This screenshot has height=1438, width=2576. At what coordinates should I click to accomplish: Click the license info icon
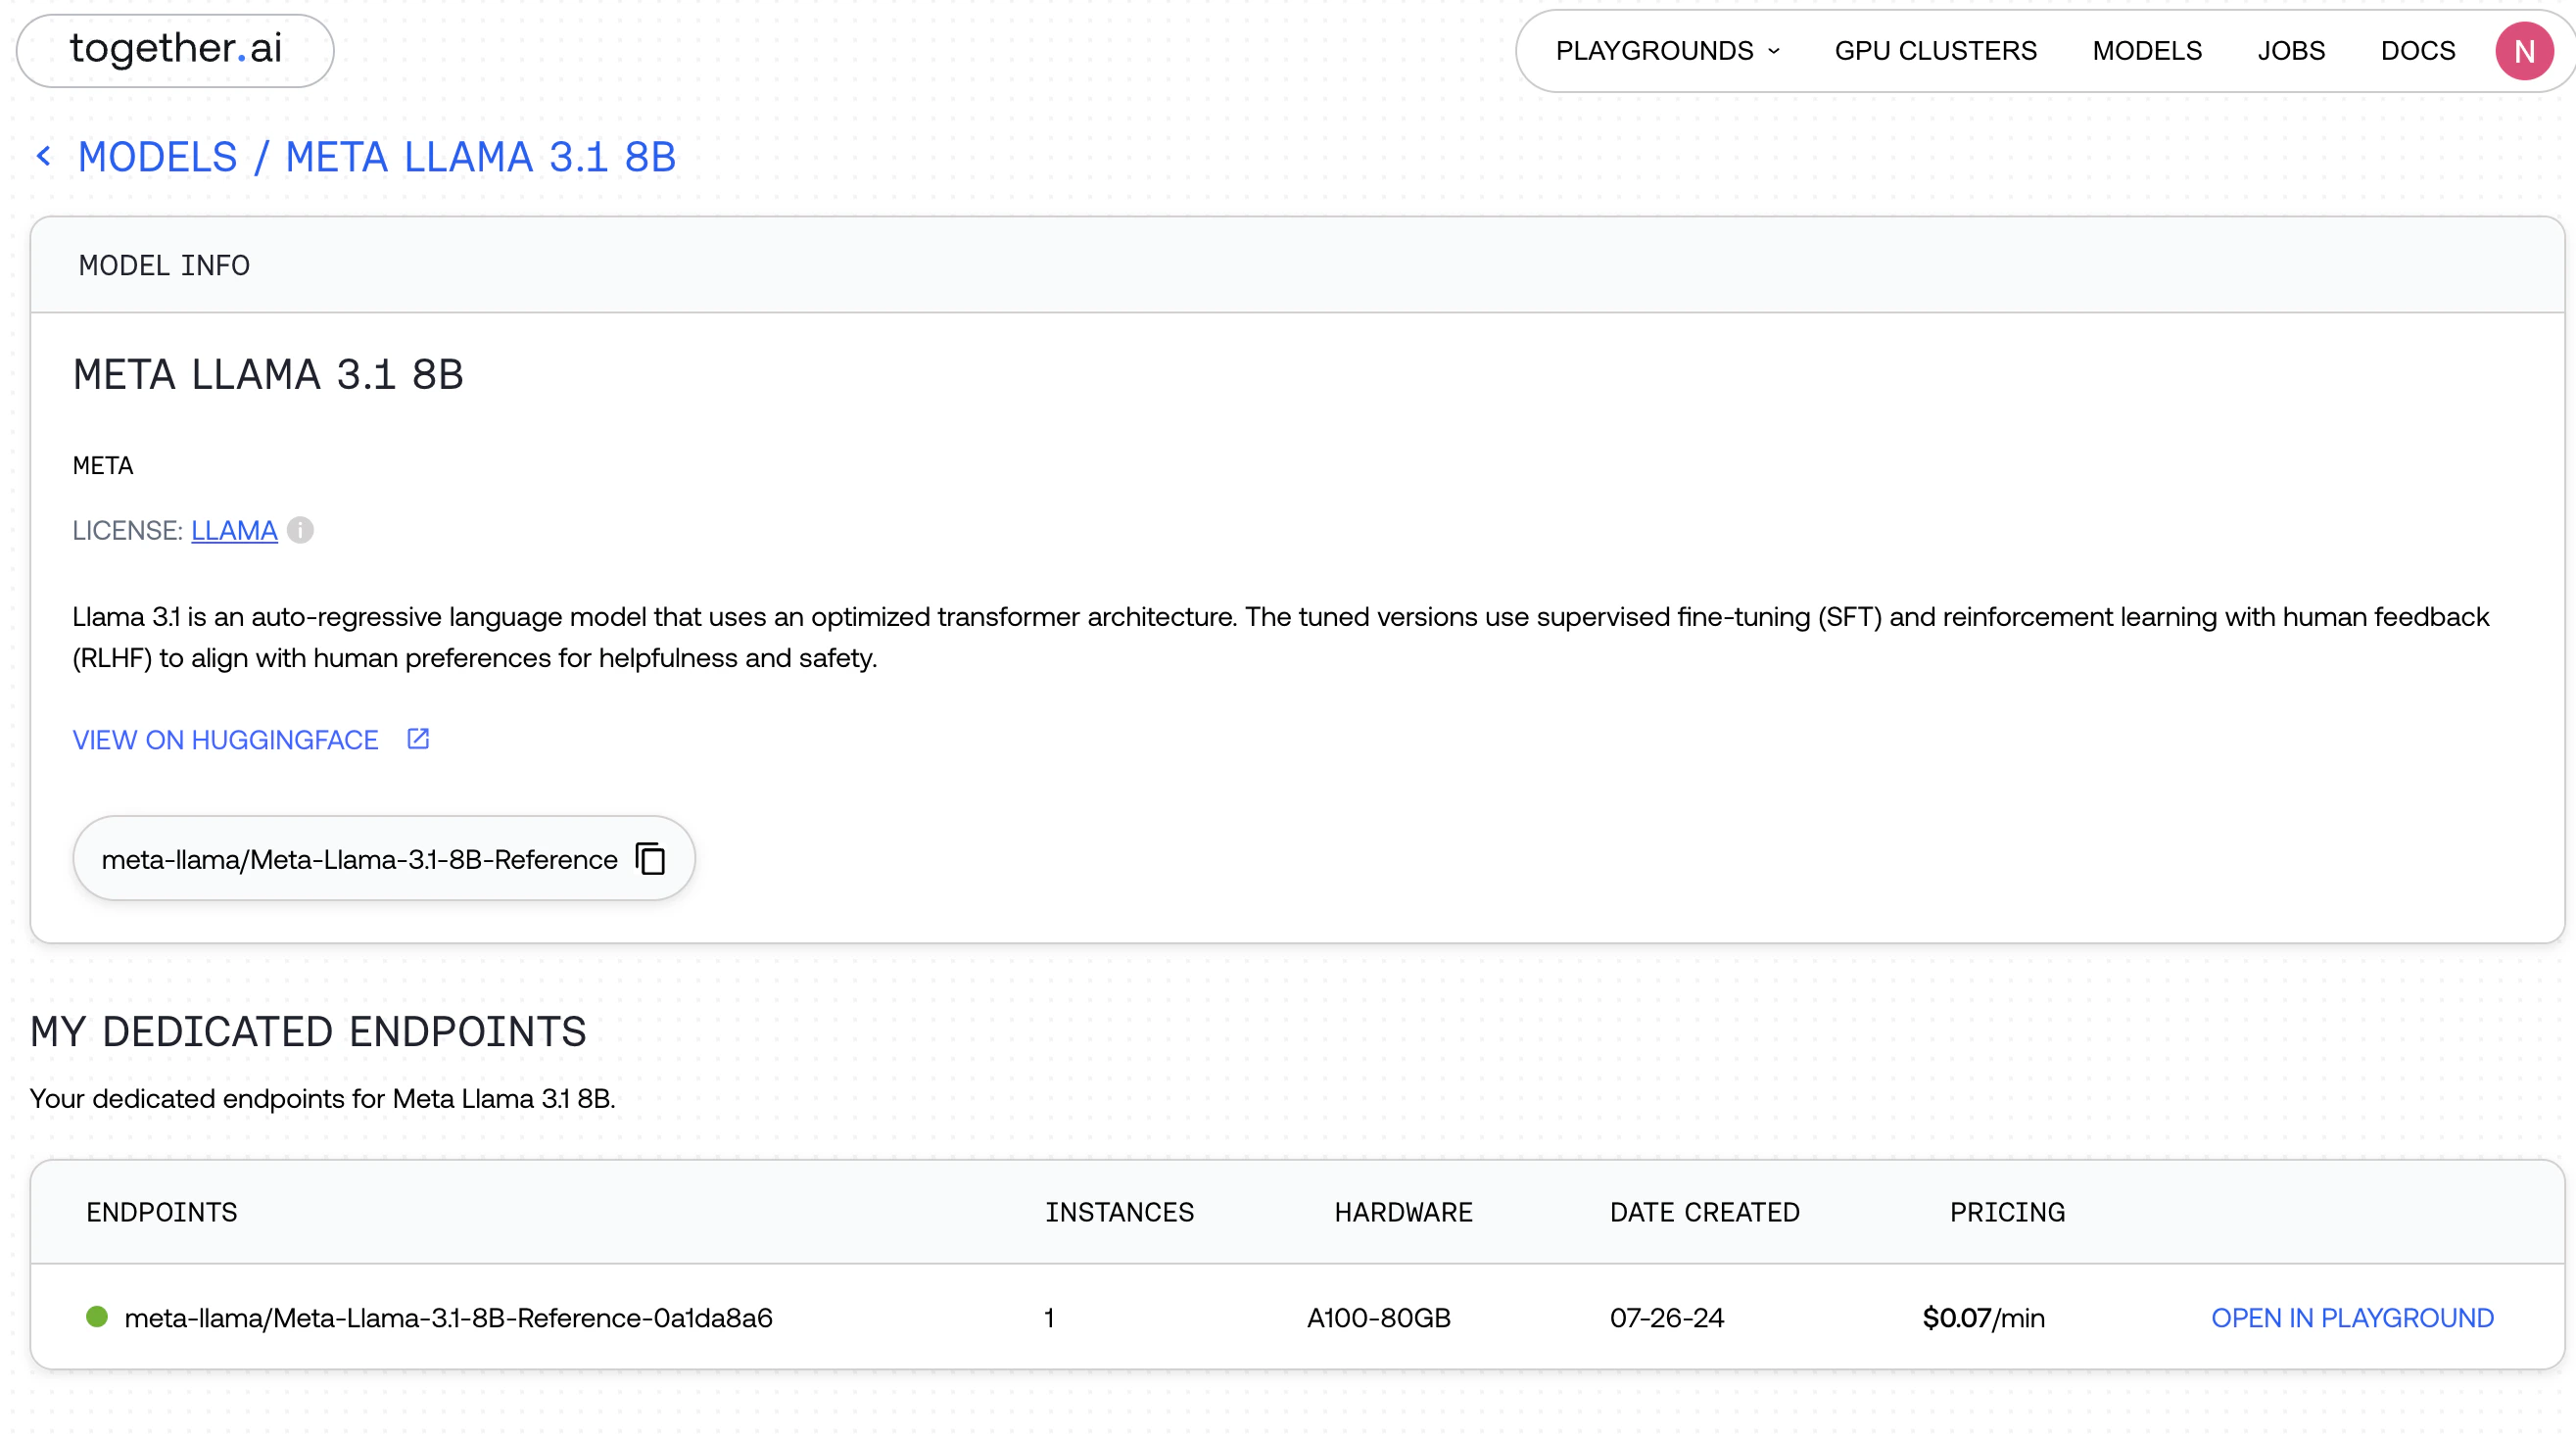(x=300, y=530)
